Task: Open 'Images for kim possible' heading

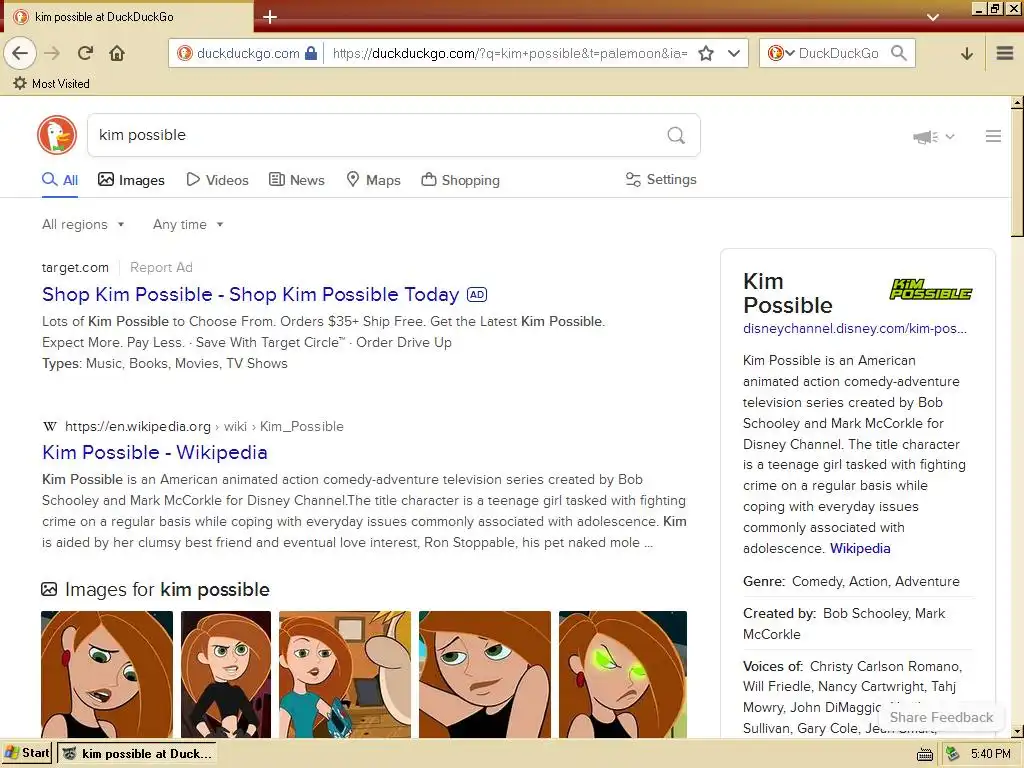Action: 155,589
